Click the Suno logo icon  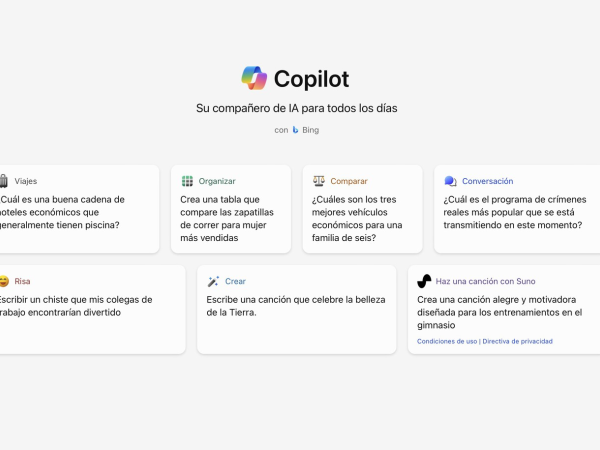tap(424, 281)
